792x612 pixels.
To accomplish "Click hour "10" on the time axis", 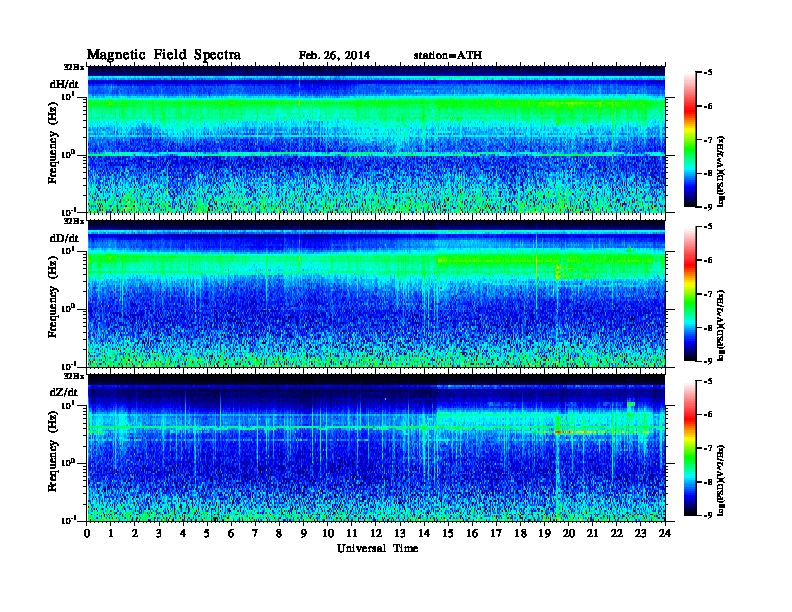I will tap(328, 533).
